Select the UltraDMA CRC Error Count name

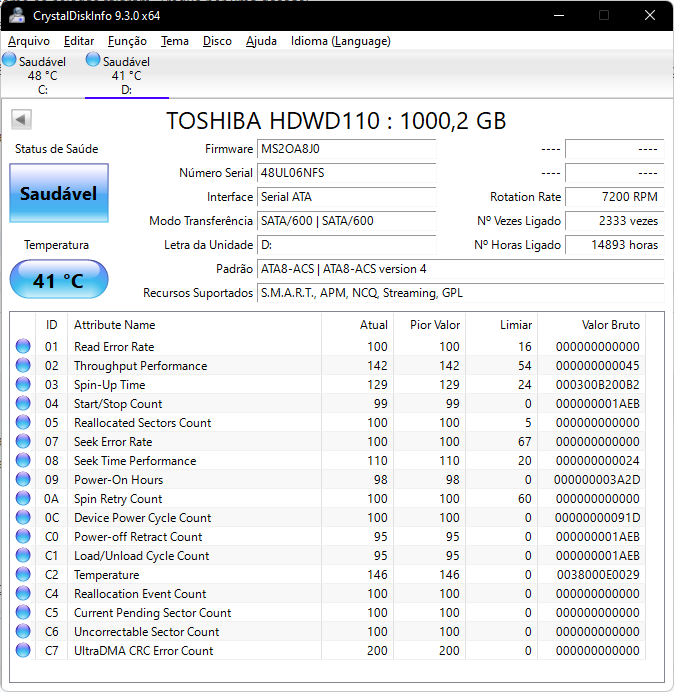(143, 651)
